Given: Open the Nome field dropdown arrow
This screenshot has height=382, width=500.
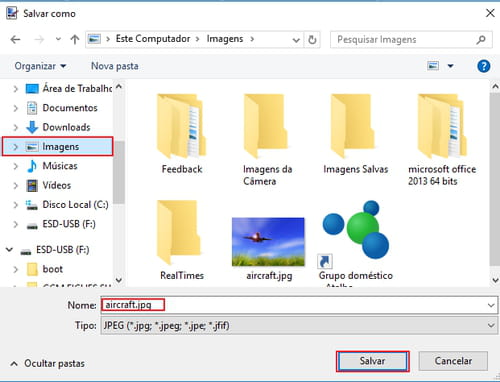Looking at the screenshot, I should coord(491,305).
